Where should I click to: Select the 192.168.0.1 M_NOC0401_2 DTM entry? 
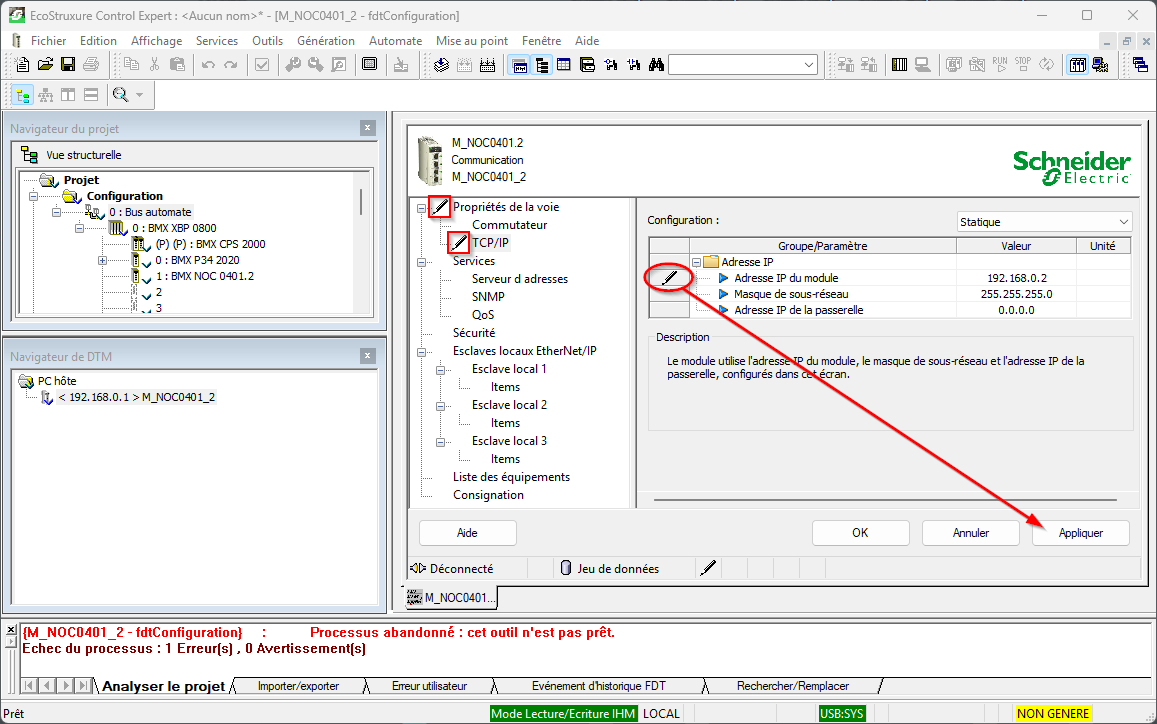click(x=137, y=397)
